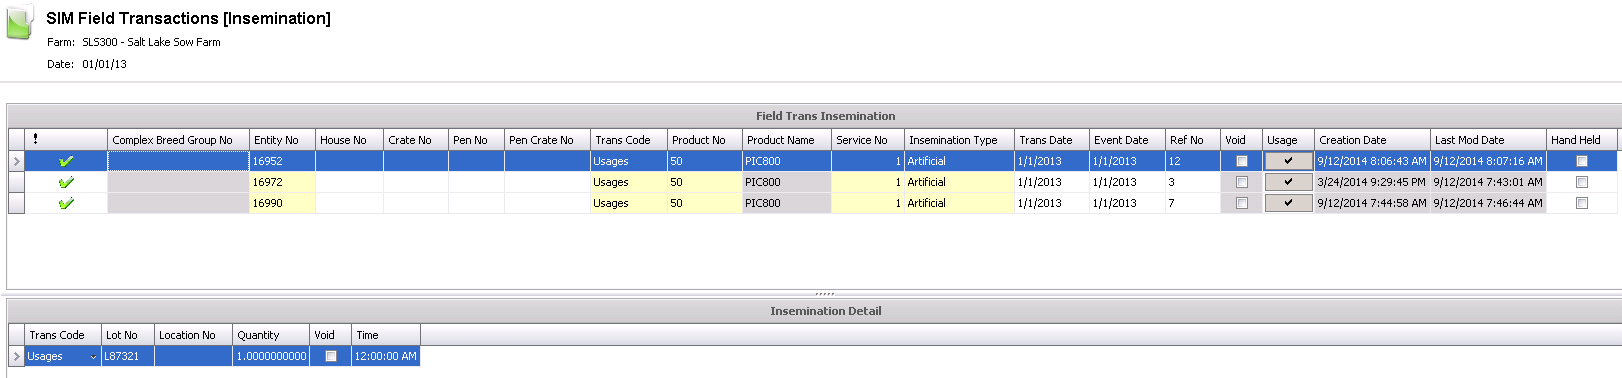Click the green checkmark status for entity 16972
This screenshot has width=1622, height=378.
tap(66, 182)
